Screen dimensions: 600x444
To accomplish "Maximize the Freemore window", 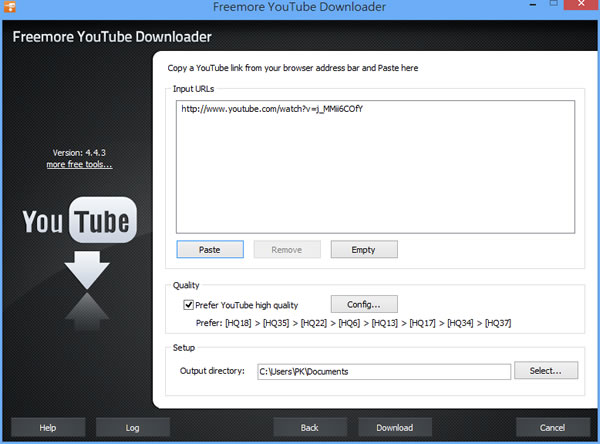I will coord(553,3).
